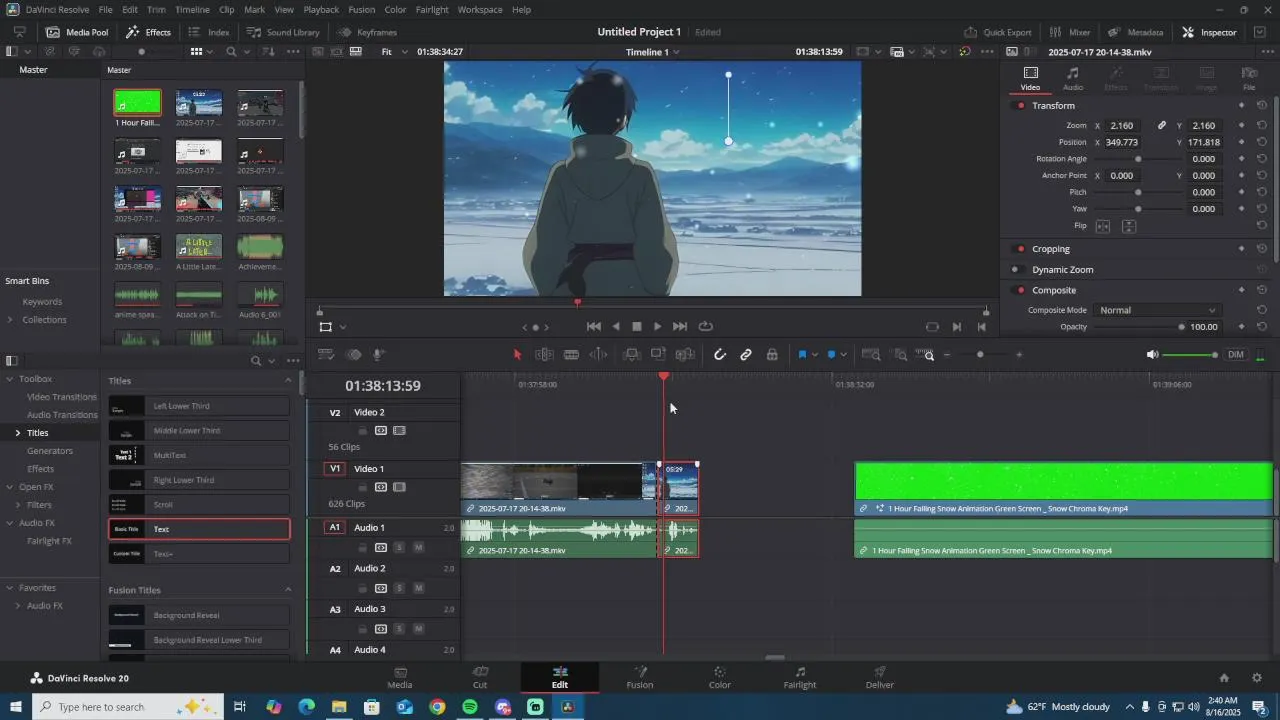Solo the Audio 1 track with S
Screen dimensions: 1280x720
pos(399,548)
